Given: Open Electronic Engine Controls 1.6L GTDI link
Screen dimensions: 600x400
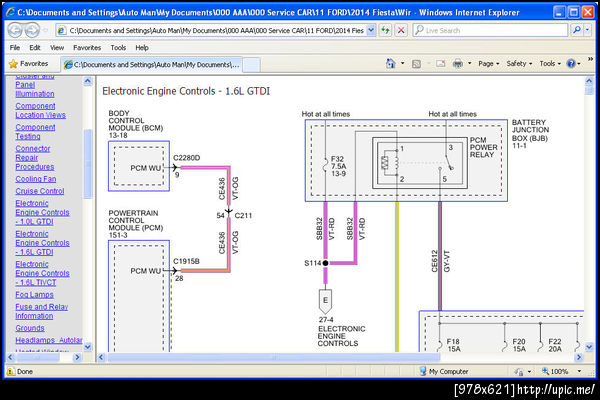Looking at the screenshot, I should coord(42,243).
